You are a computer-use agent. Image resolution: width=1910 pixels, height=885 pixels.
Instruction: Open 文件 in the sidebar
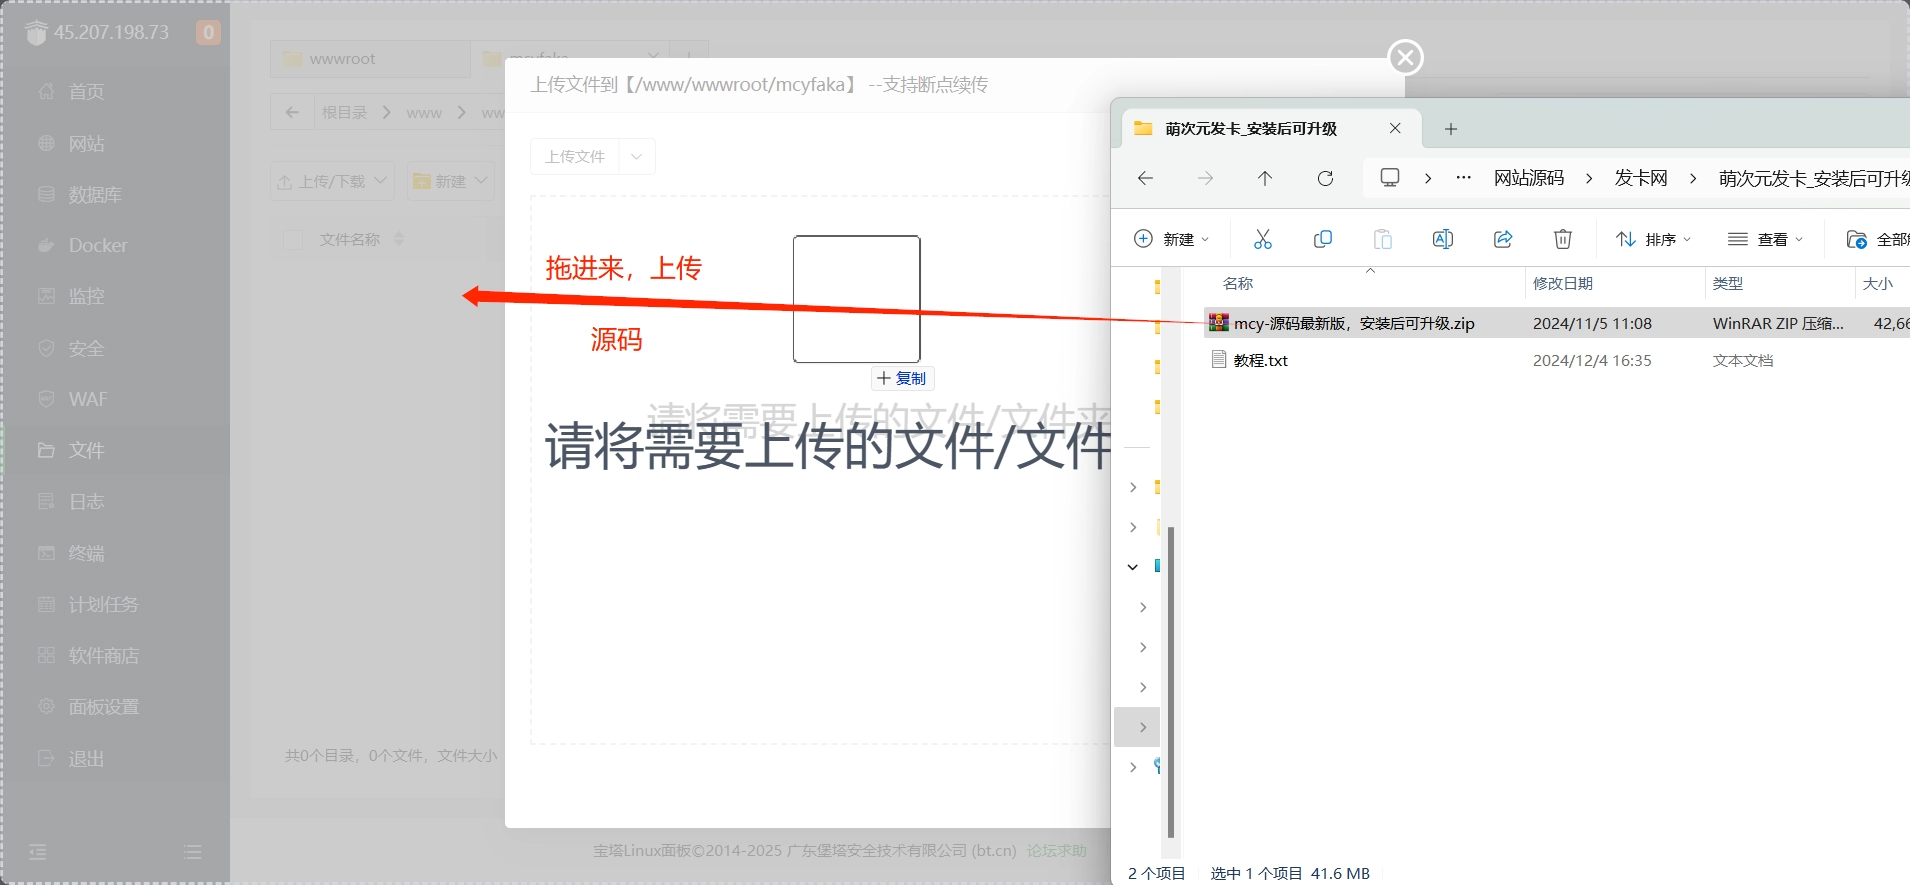(x=85, y=451)
